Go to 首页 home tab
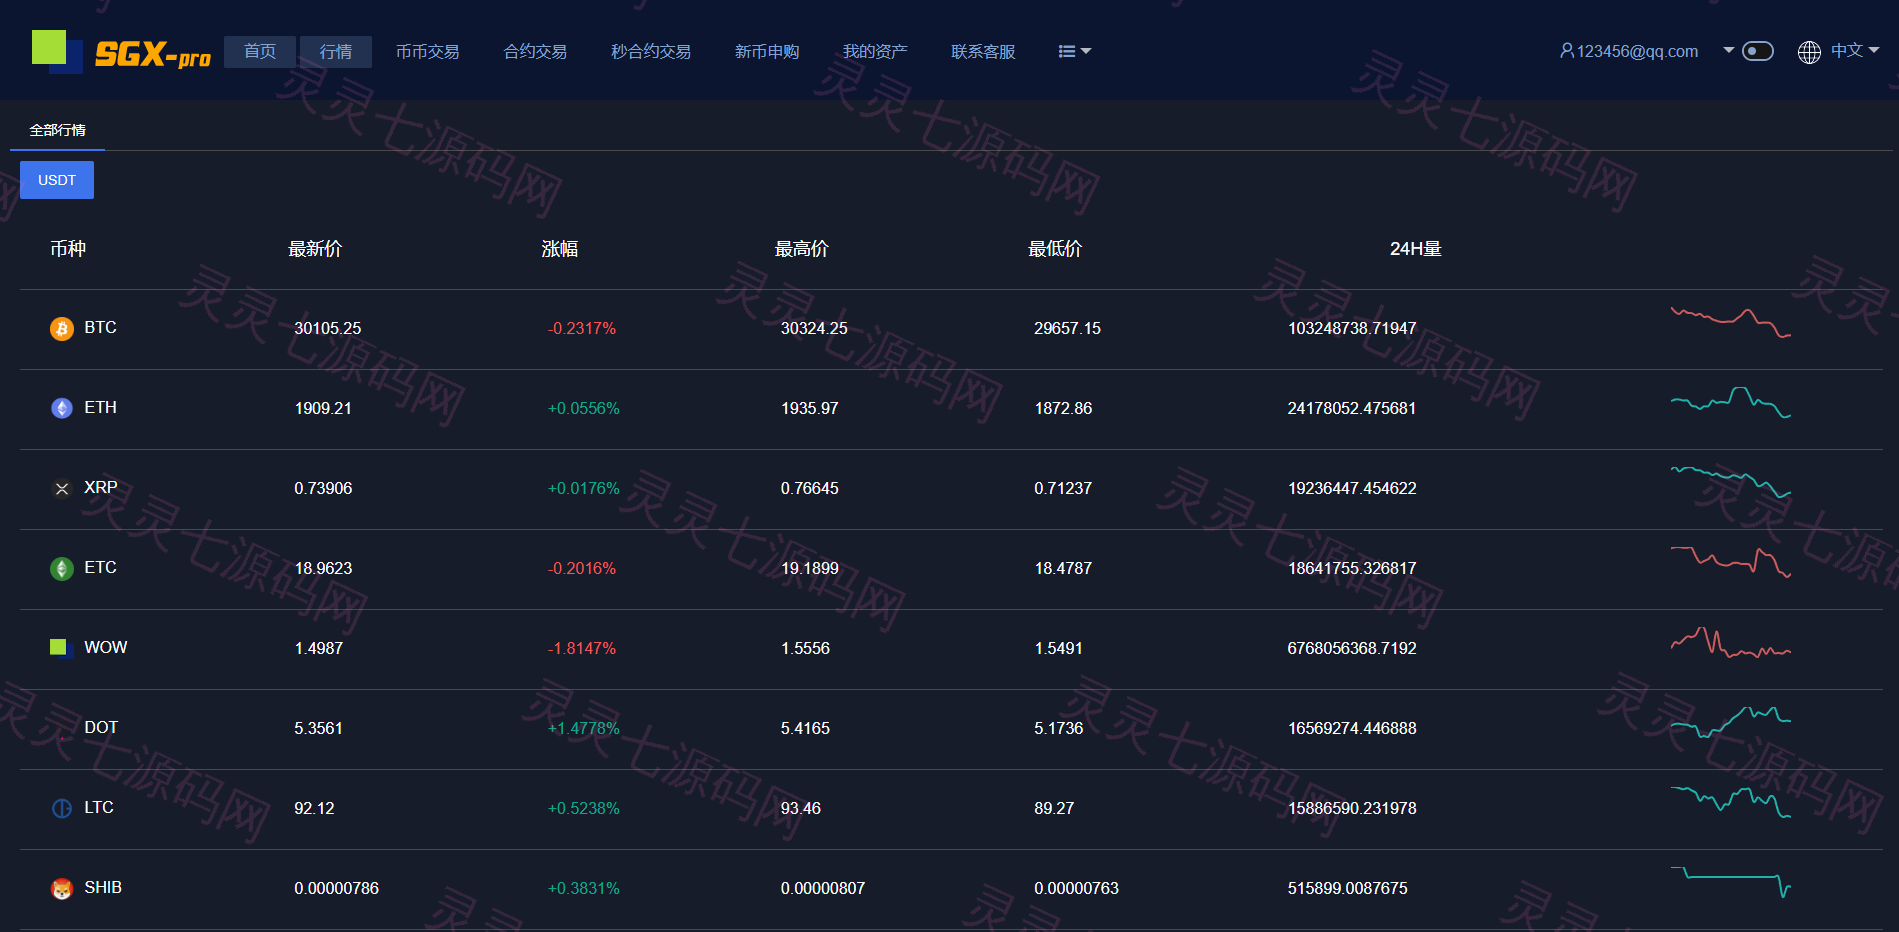 [260, 52]
